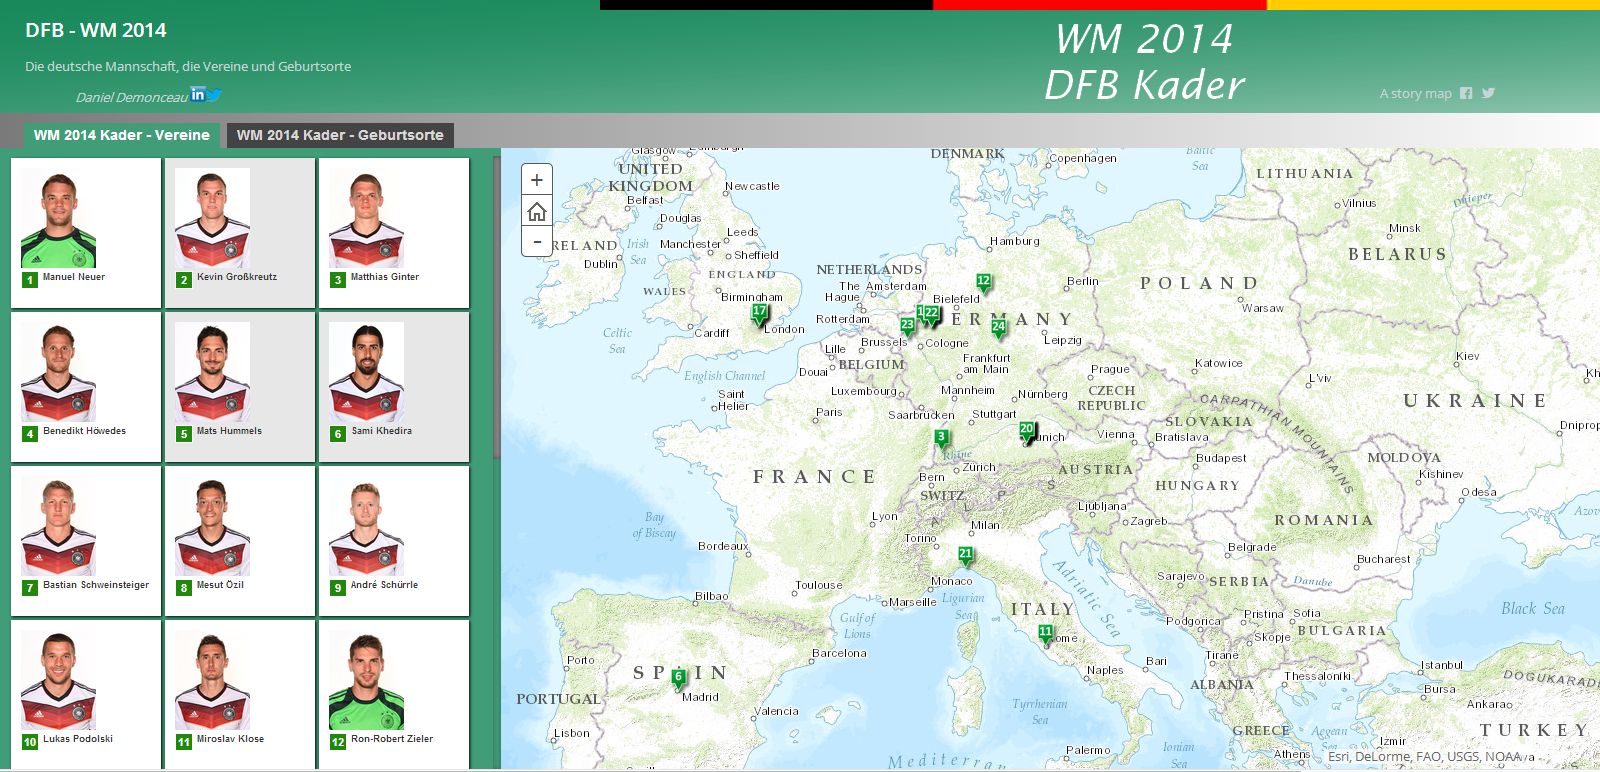
Task: Click the subtitle 'Die deutsche Mannschaft, die Vereine und Geburtsorte'
Action: coord(188,66)
